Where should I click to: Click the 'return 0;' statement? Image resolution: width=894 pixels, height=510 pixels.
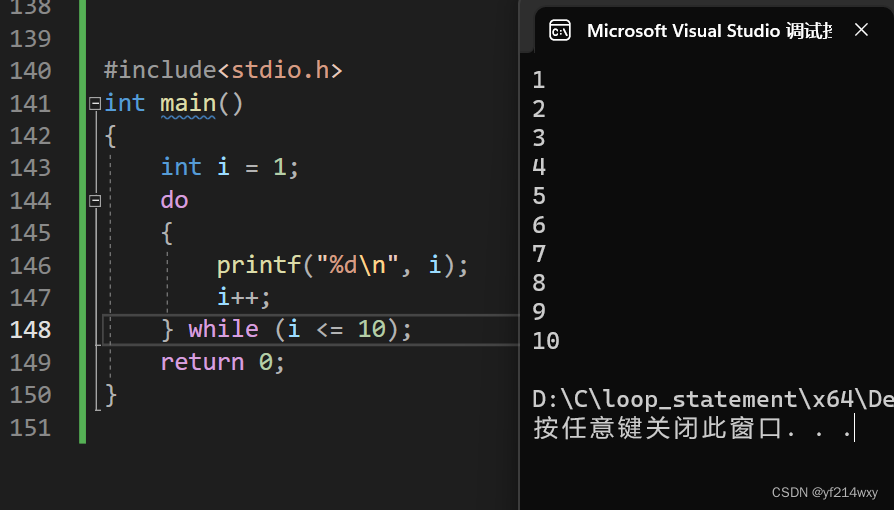pyautogui.click(x=222, y=362)
